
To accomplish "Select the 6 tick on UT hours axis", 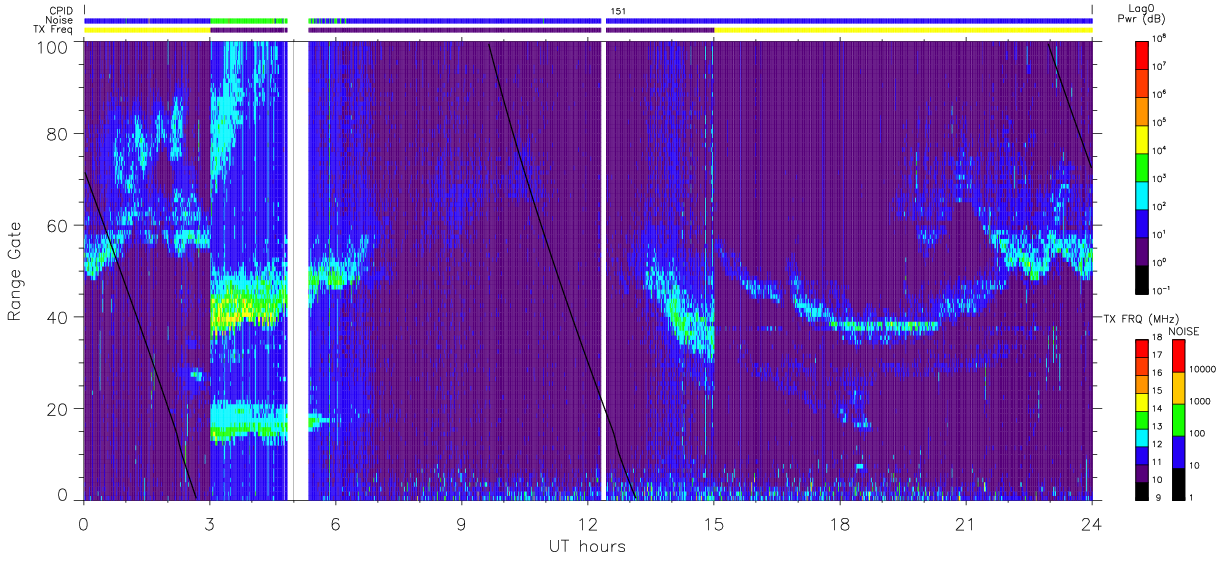I will (x=335, y=524).
